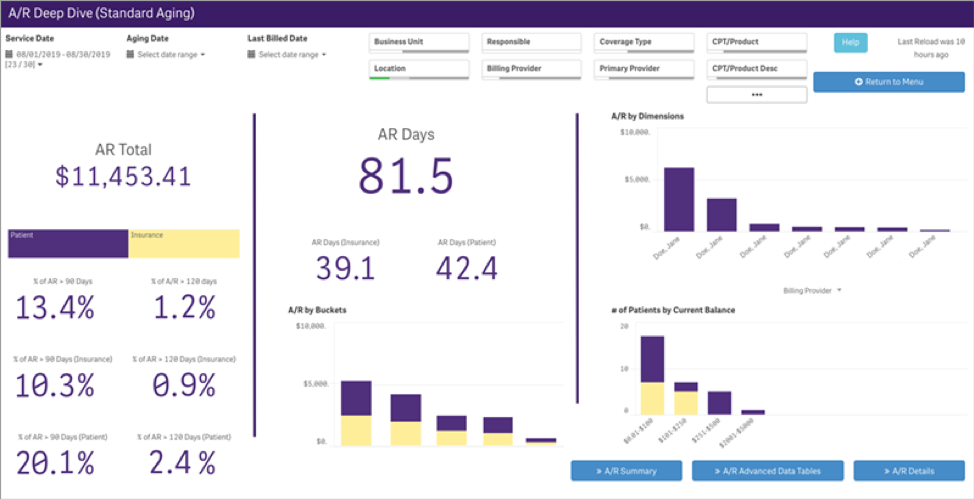Click the # of Patients by Current Balance title
This screenshot has width=974, height=499.
pos(673,310)
